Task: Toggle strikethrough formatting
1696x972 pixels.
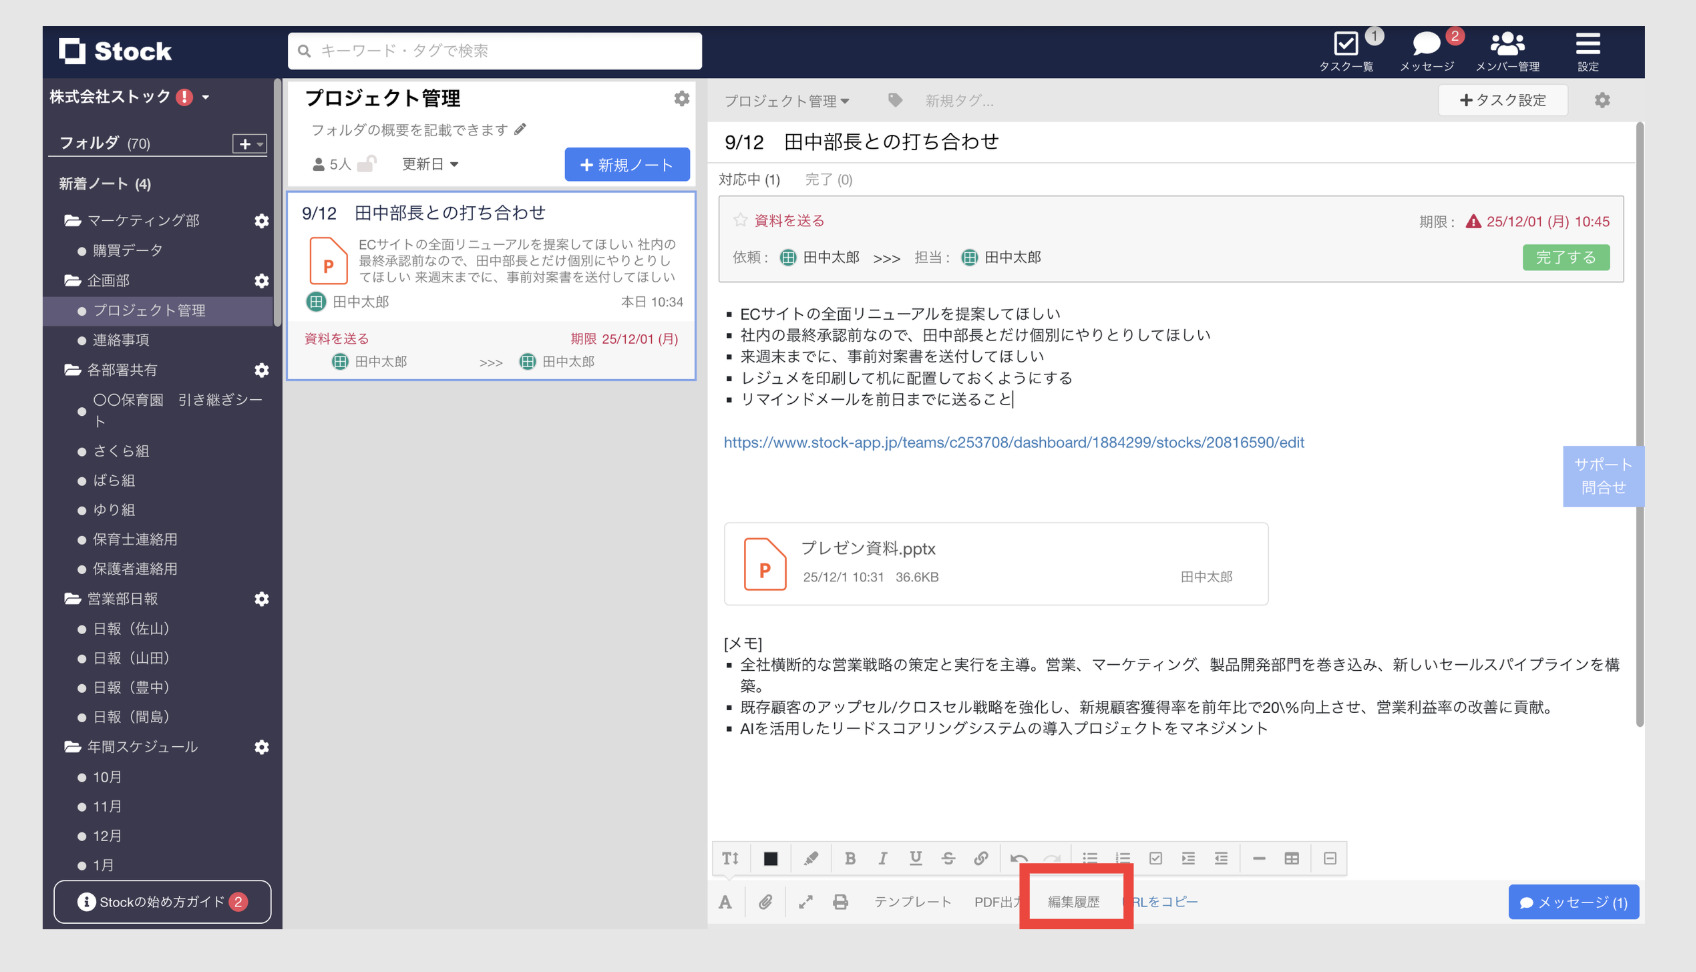Action: click(x=947, y=858)
